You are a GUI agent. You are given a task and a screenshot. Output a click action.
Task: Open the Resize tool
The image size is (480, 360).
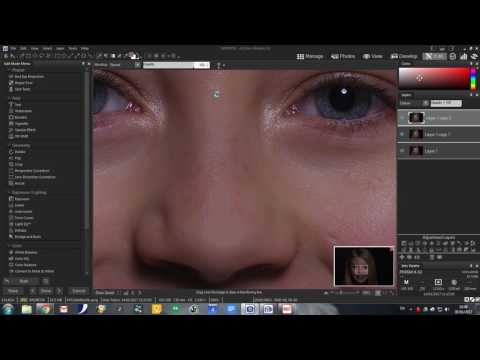click(x=17, y=183)
